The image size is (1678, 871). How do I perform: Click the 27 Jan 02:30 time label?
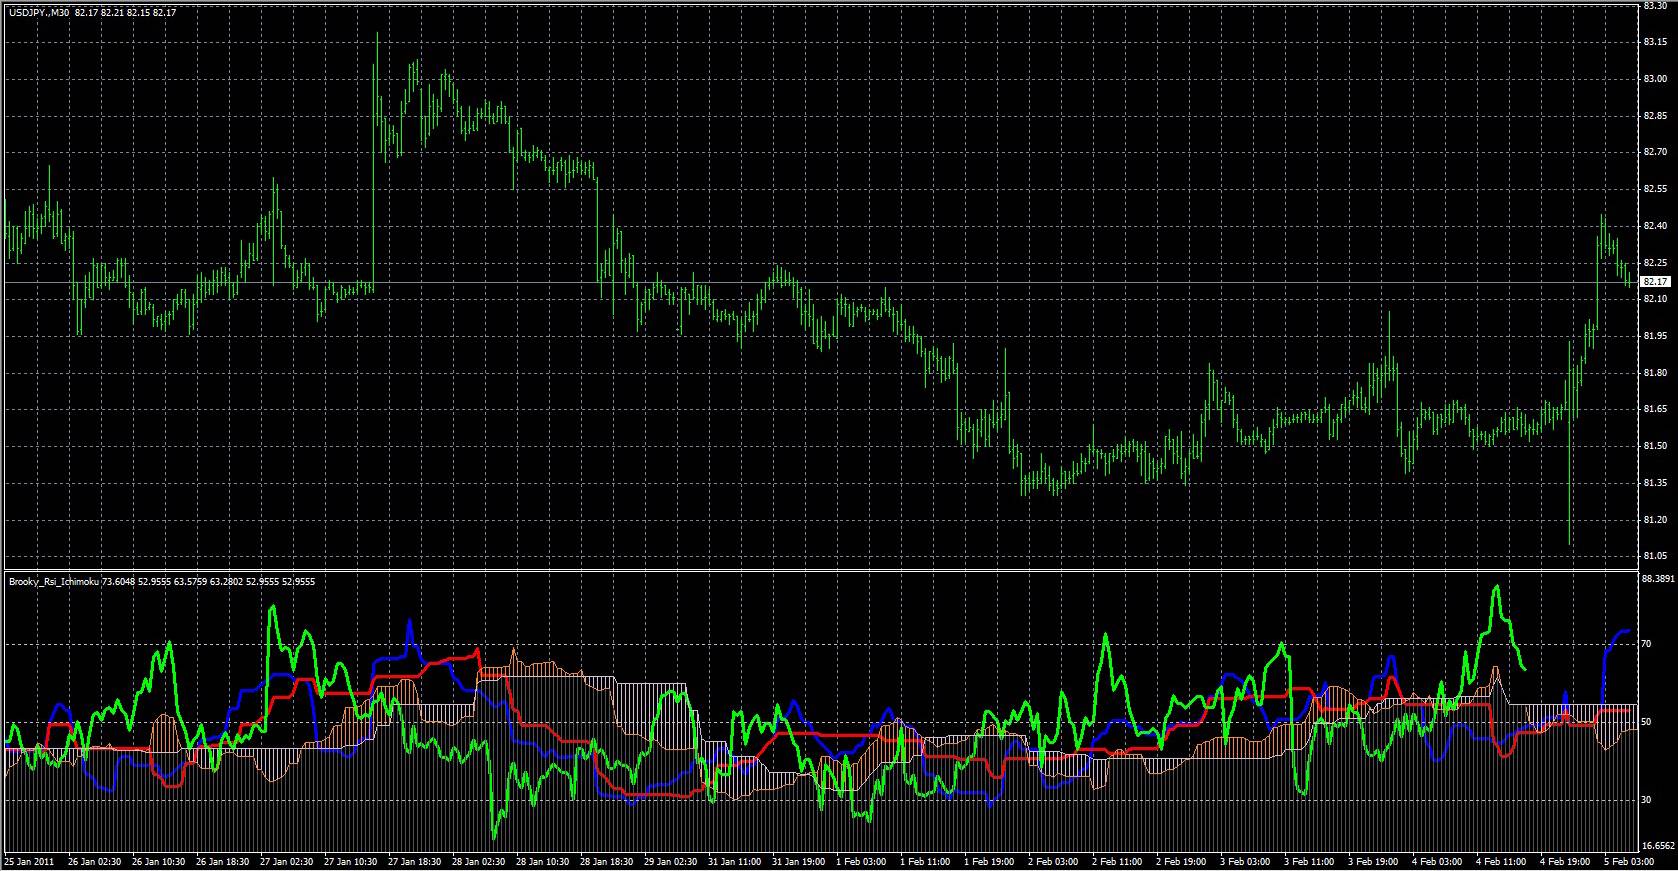[x=287, y=861]
